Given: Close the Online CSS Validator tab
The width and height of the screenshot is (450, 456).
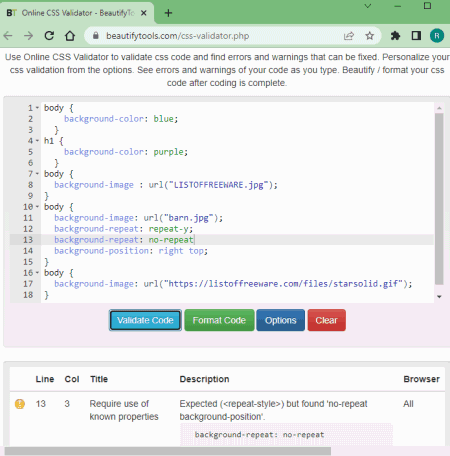Looking at the screenshot, I should (x=144, y=13).
